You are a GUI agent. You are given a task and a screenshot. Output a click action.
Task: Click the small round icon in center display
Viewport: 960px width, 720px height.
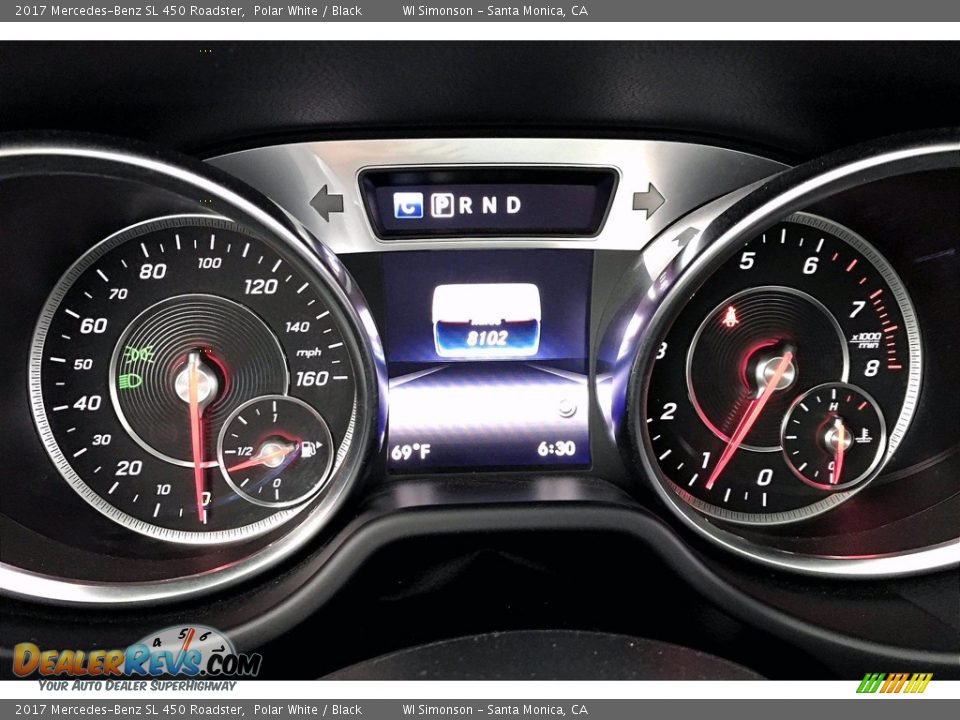point(567,408)
